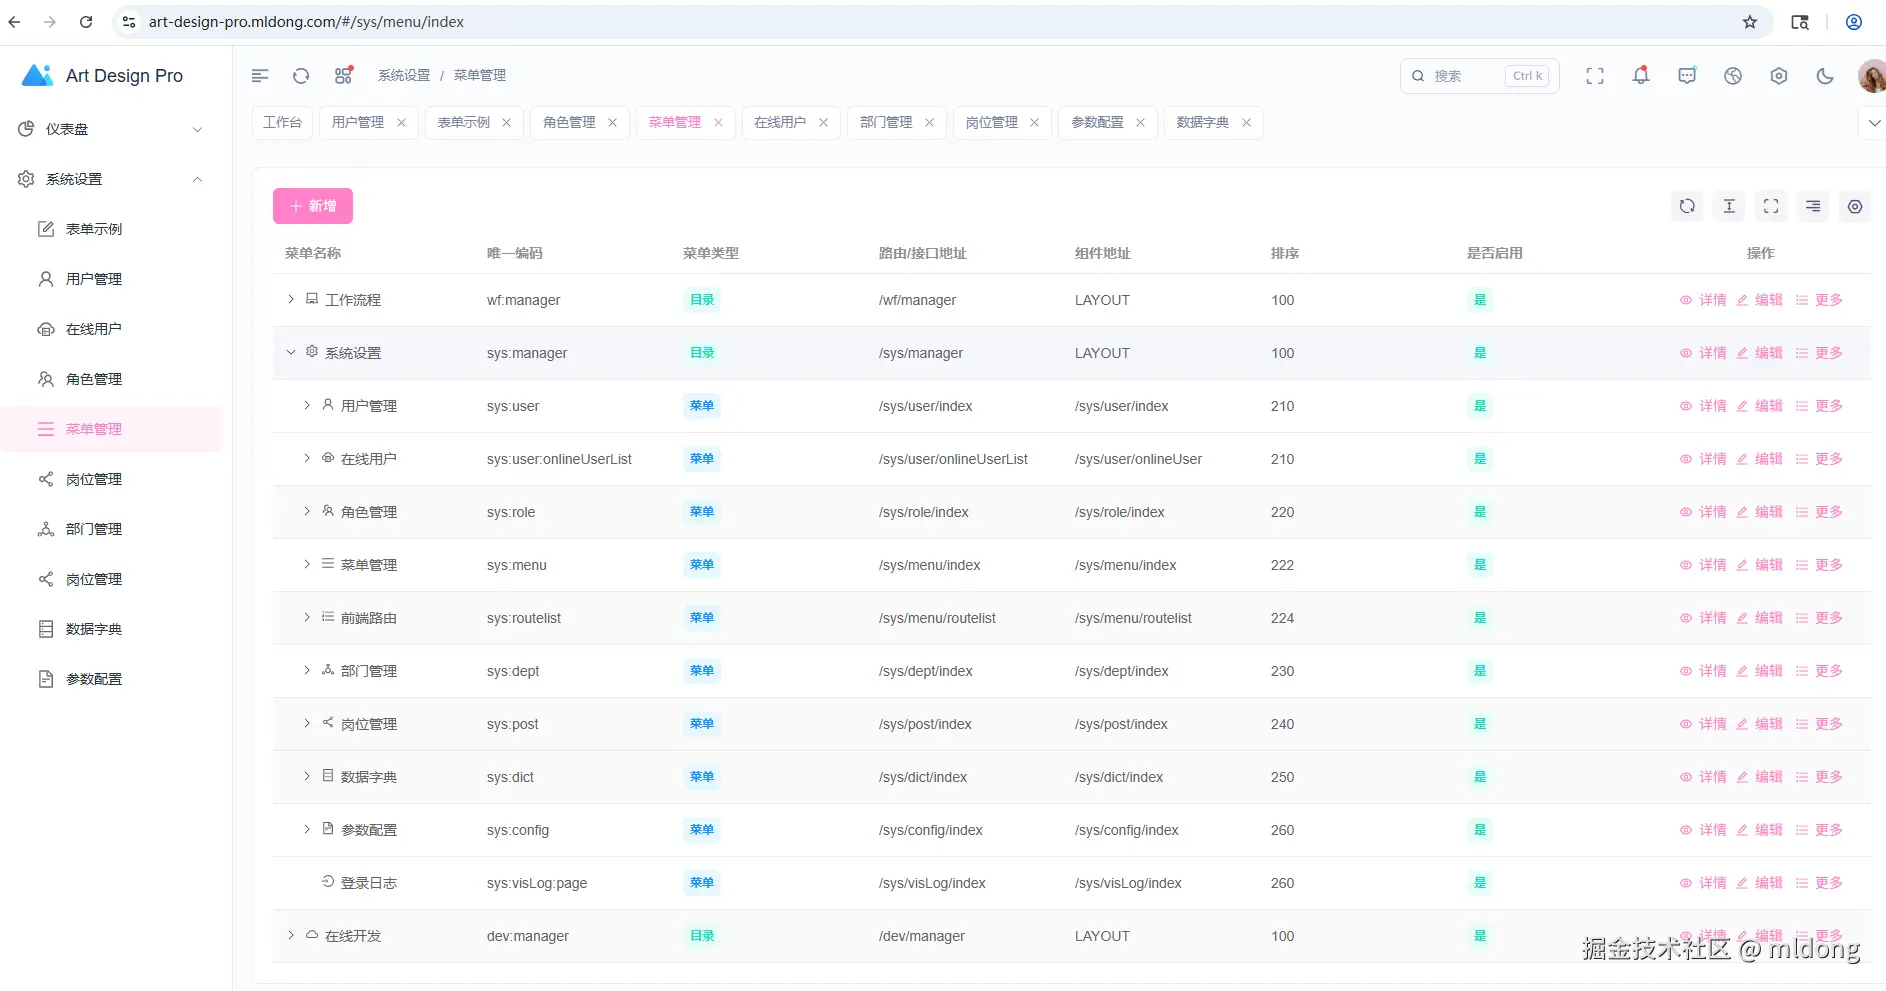
Task: Click the 新增 button
Action: click(x=313, y=206)
